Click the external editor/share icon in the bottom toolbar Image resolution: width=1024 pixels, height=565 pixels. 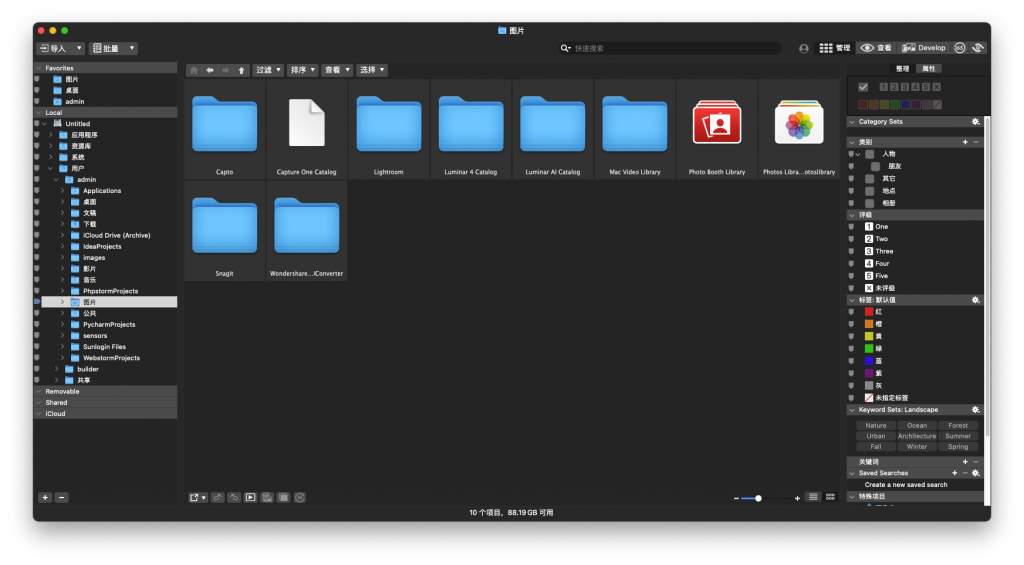[197, 498]
